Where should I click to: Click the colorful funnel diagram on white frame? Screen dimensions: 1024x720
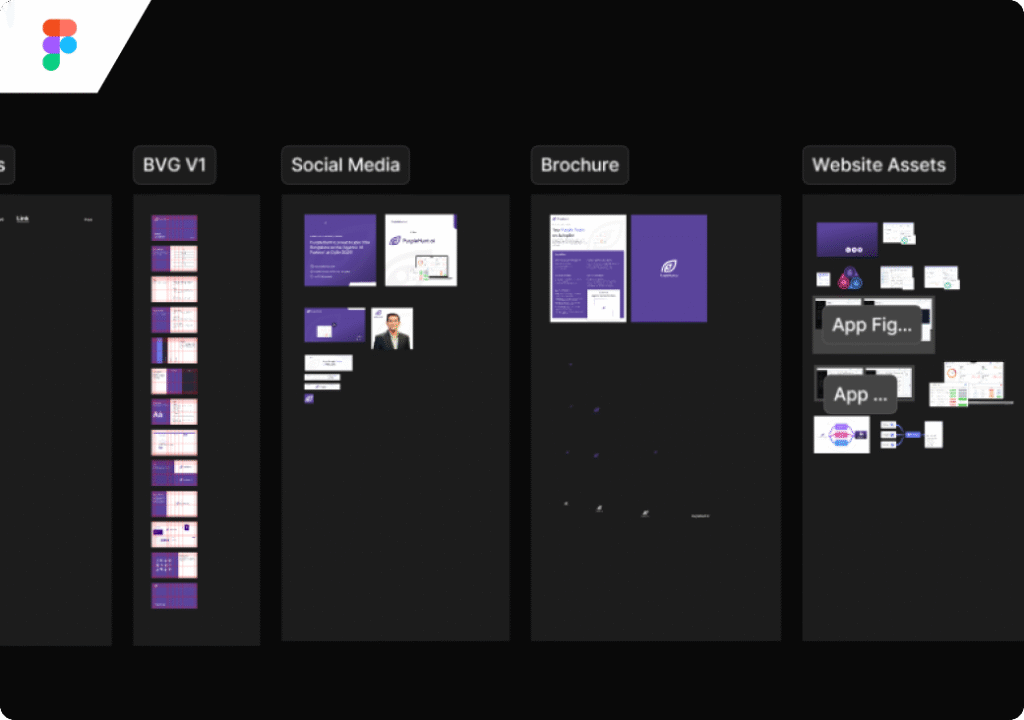(x=841, y=435)
